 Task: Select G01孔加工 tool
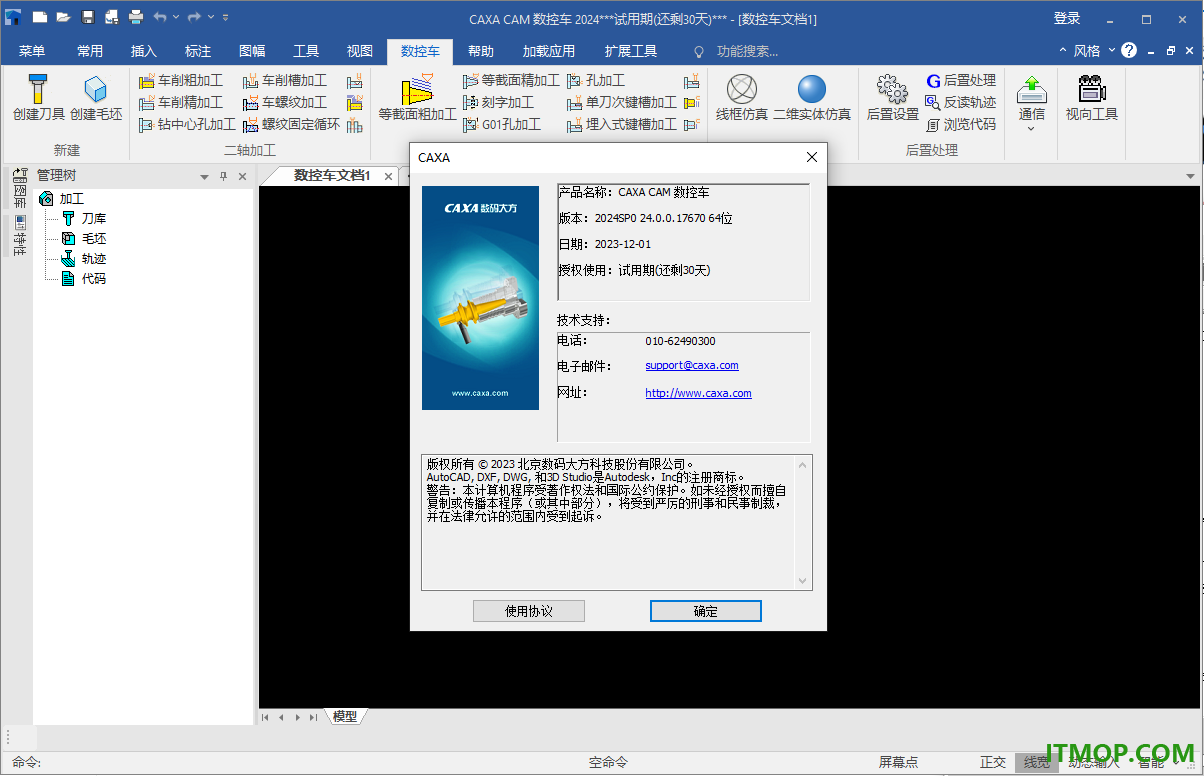point(503,124)
